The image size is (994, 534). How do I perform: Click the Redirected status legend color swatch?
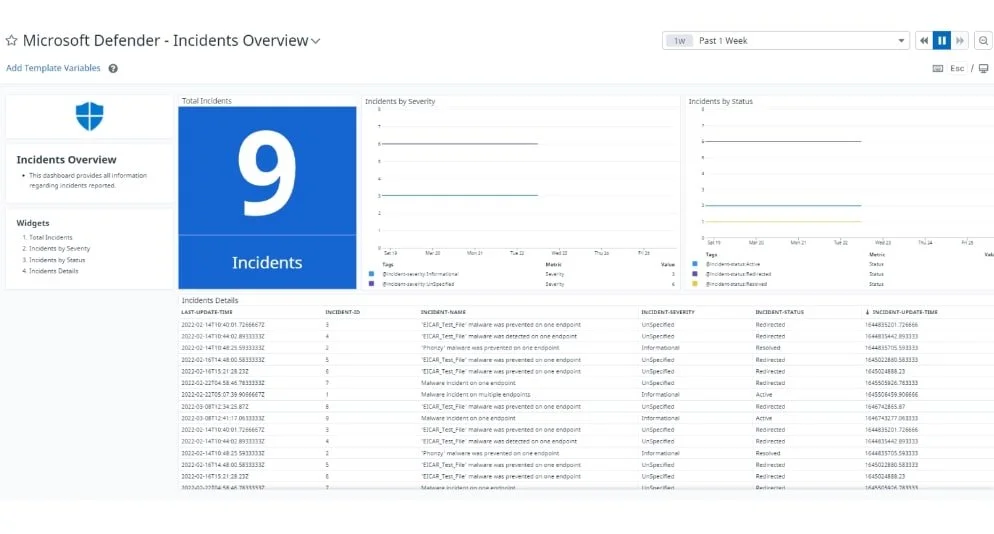pyautogui.click(x=695, y=274)
